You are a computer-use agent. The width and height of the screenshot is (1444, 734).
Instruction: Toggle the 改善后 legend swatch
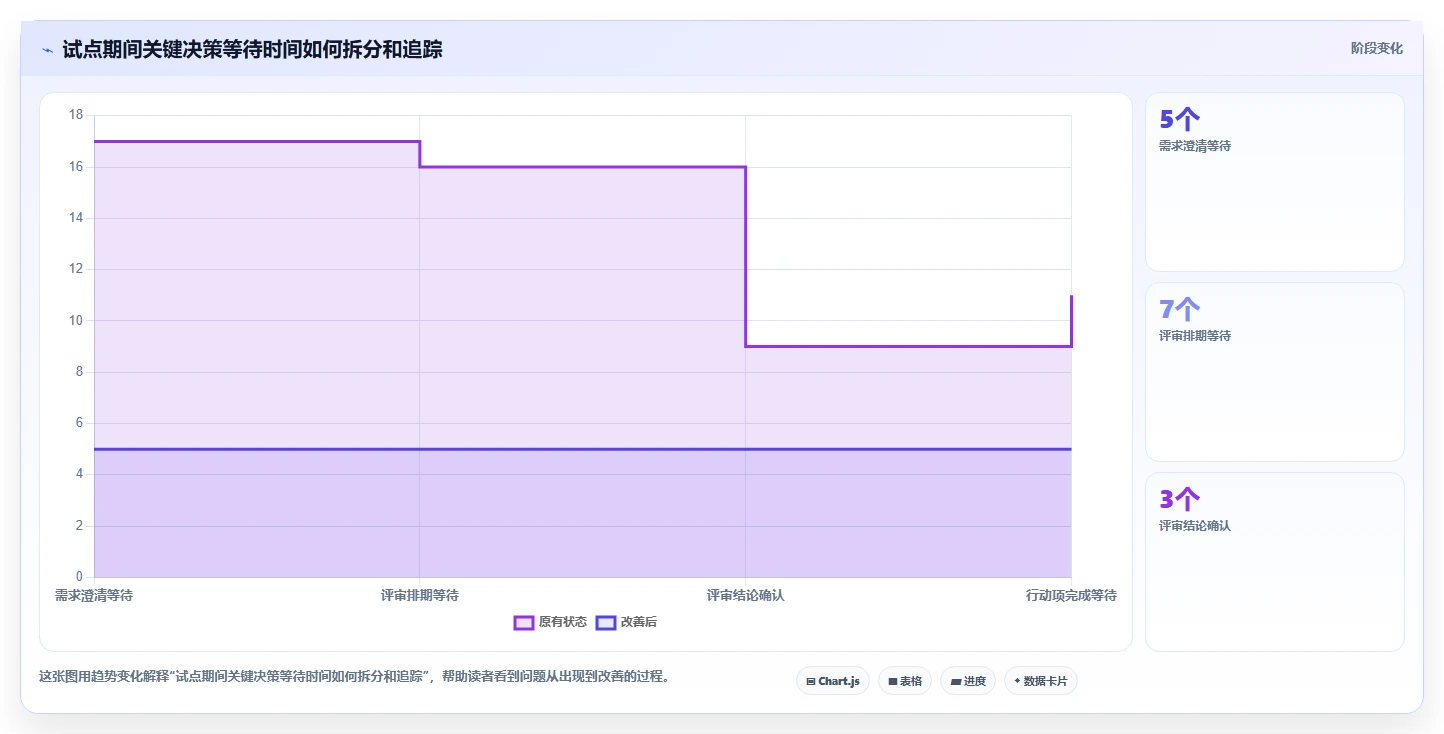[x=605, y=622]
